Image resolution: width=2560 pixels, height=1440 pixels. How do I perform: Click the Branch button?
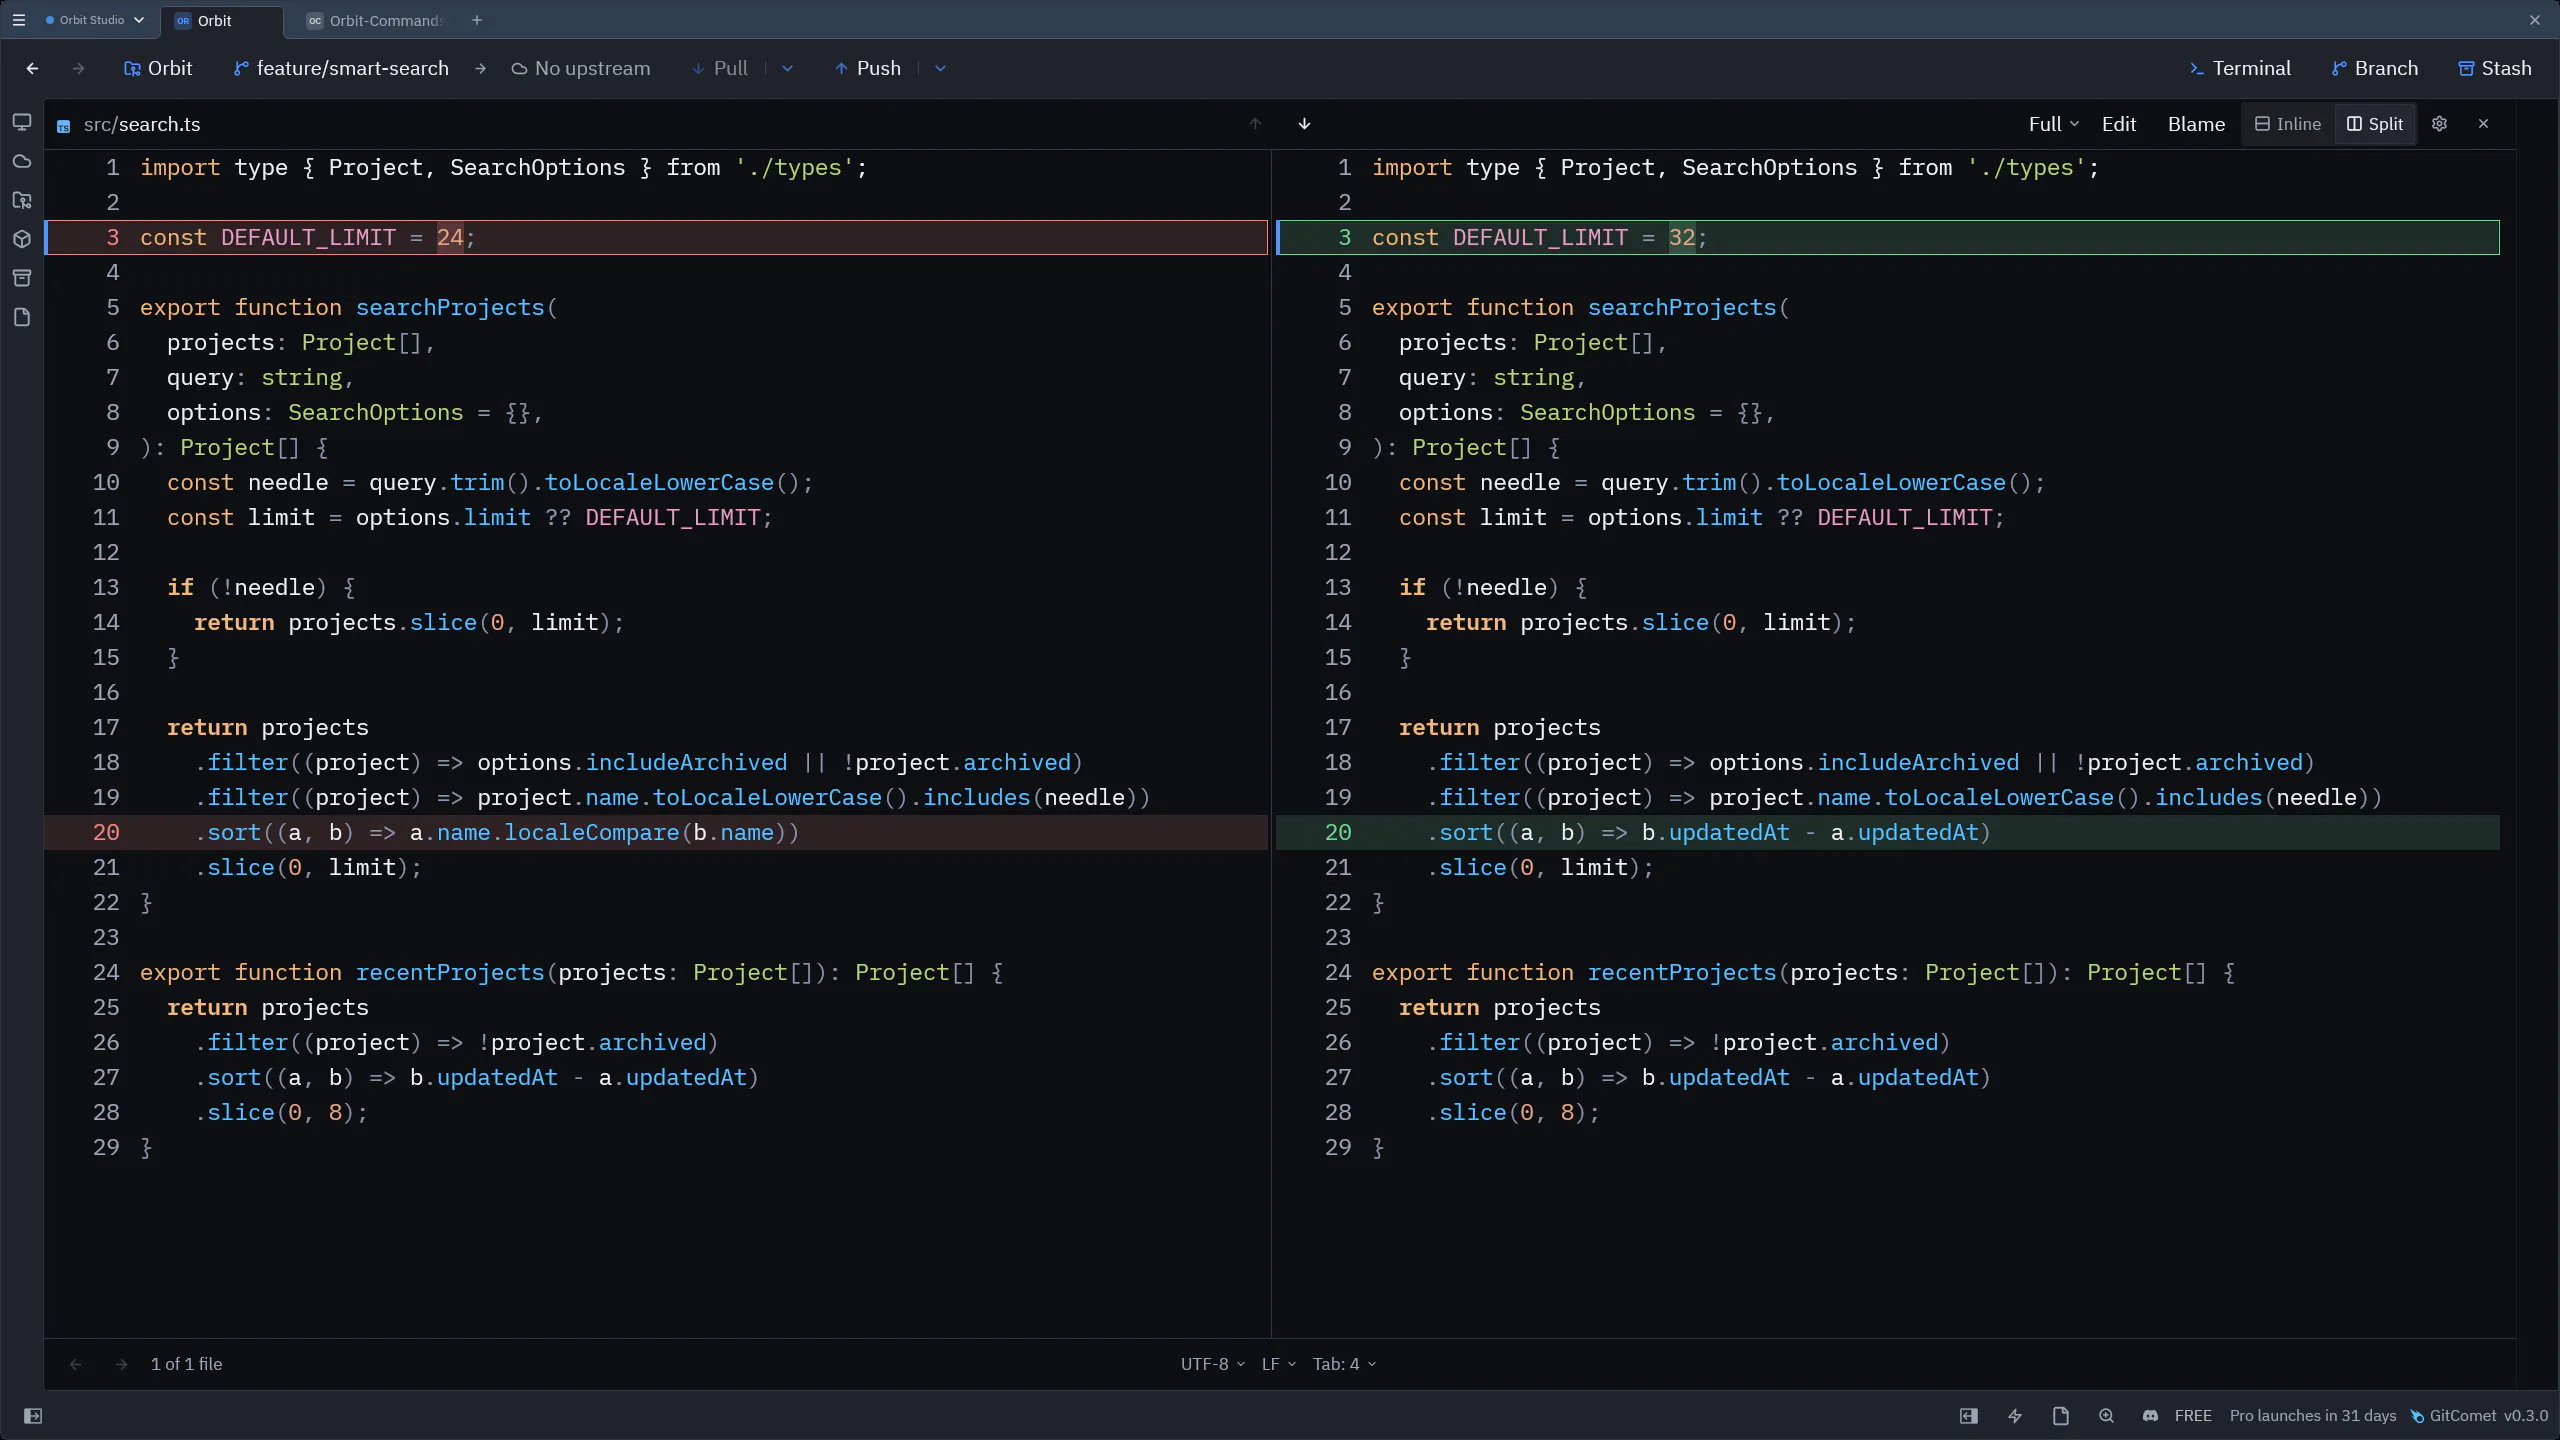(2374, 68)
